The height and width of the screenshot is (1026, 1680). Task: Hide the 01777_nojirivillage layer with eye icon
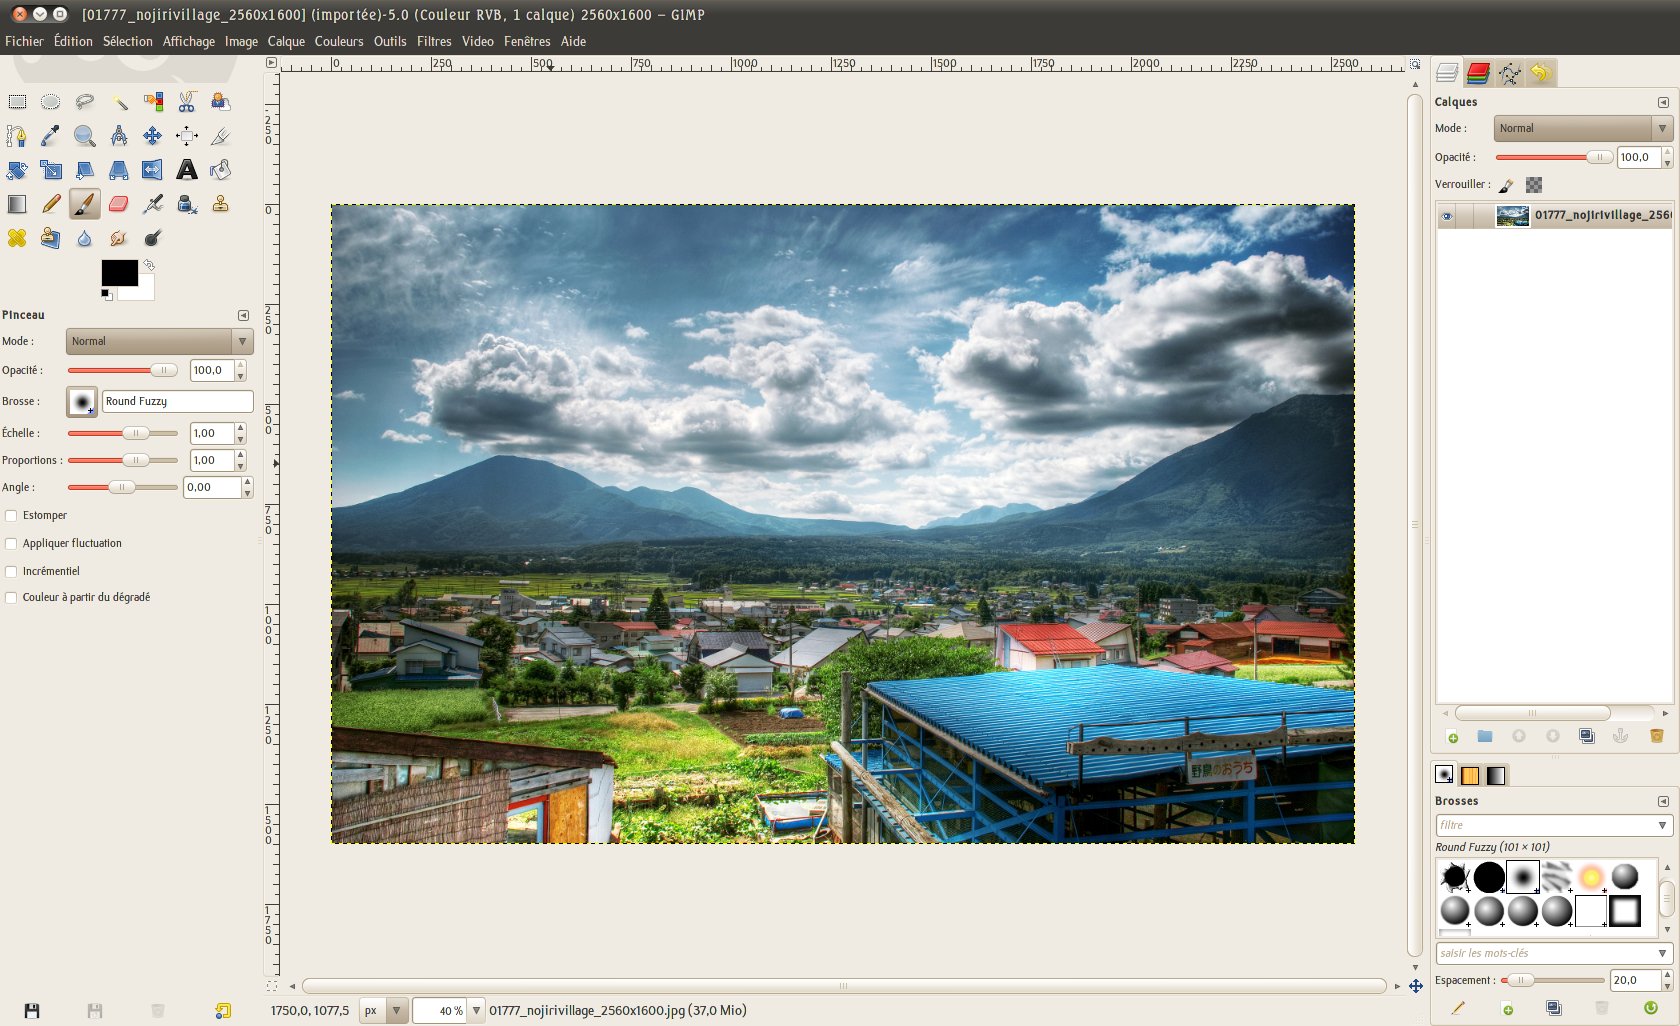(1446, 216)
